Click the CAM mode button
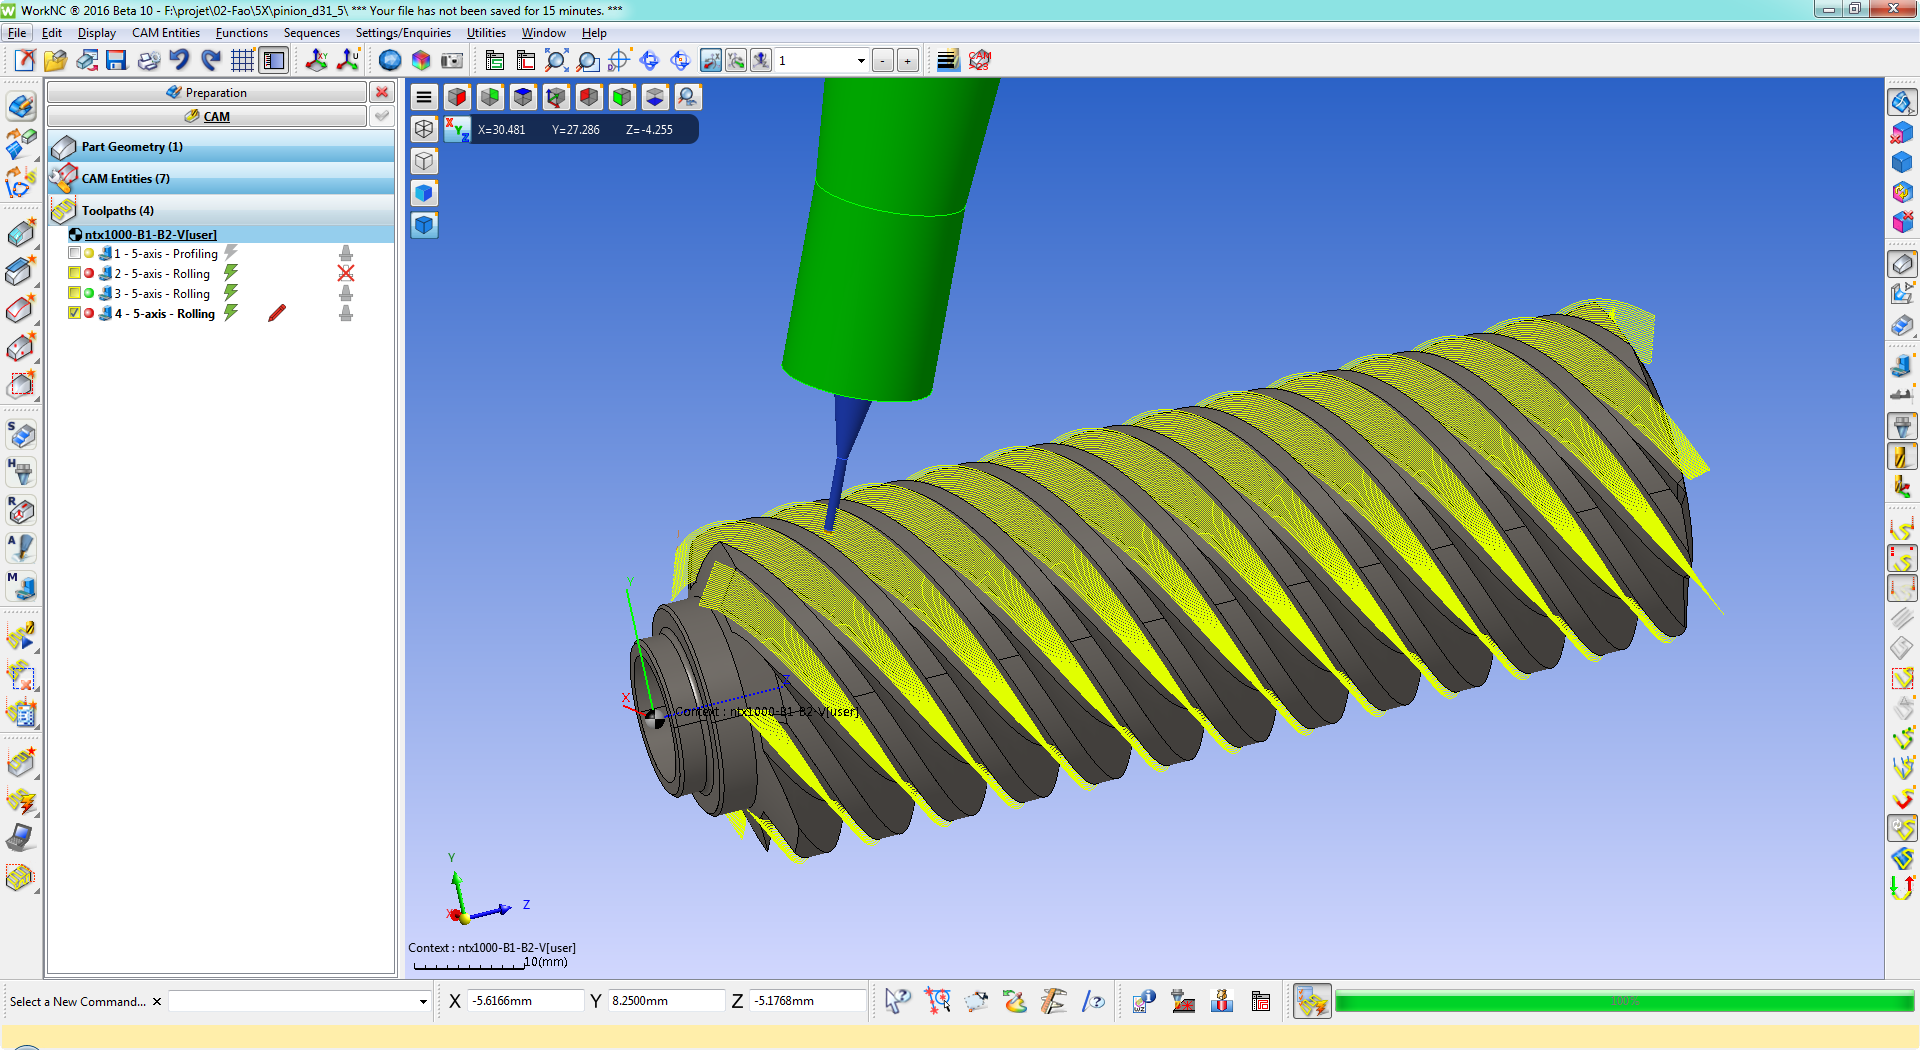Viewport: 1920px width, 1050px height. pyautogui.click(x=207, y=116)
